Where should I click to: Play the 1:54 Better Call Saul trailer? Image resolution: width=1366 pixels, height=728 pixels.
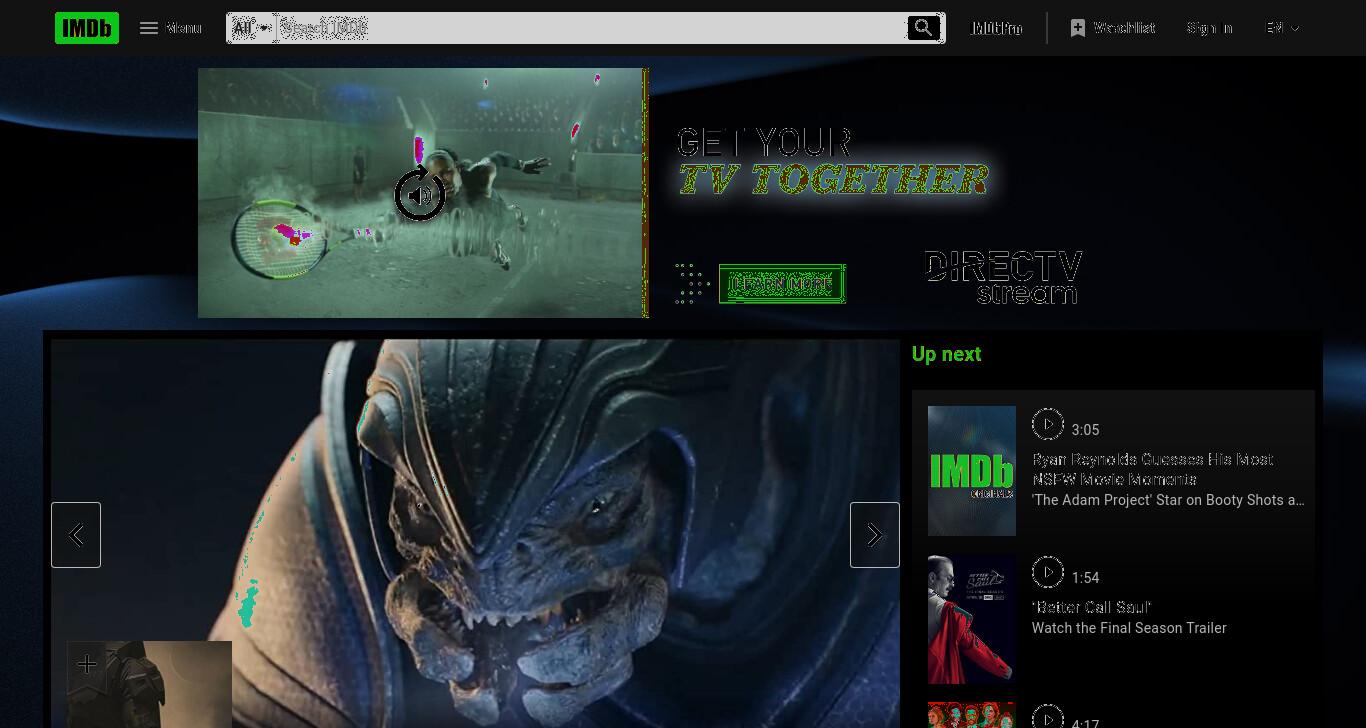click(x=1048, y=572)
